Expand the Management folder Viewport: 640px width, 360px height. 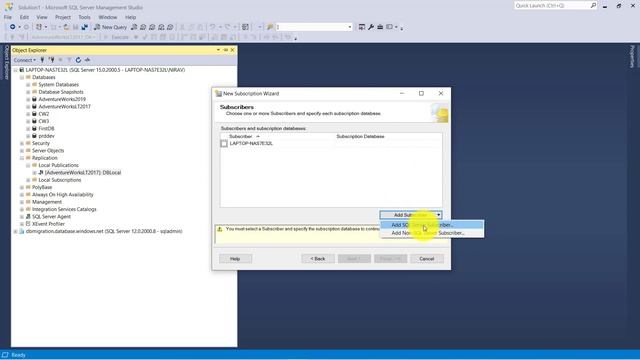tap(22, 202)
